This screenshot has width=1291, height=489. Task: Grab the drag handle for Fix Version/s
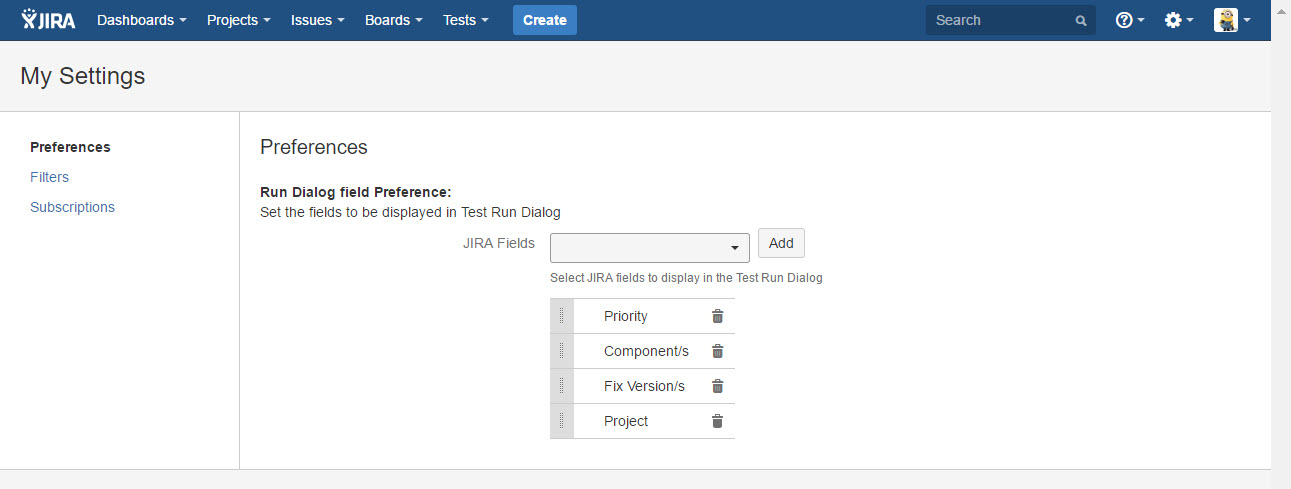tap(562, 386)
